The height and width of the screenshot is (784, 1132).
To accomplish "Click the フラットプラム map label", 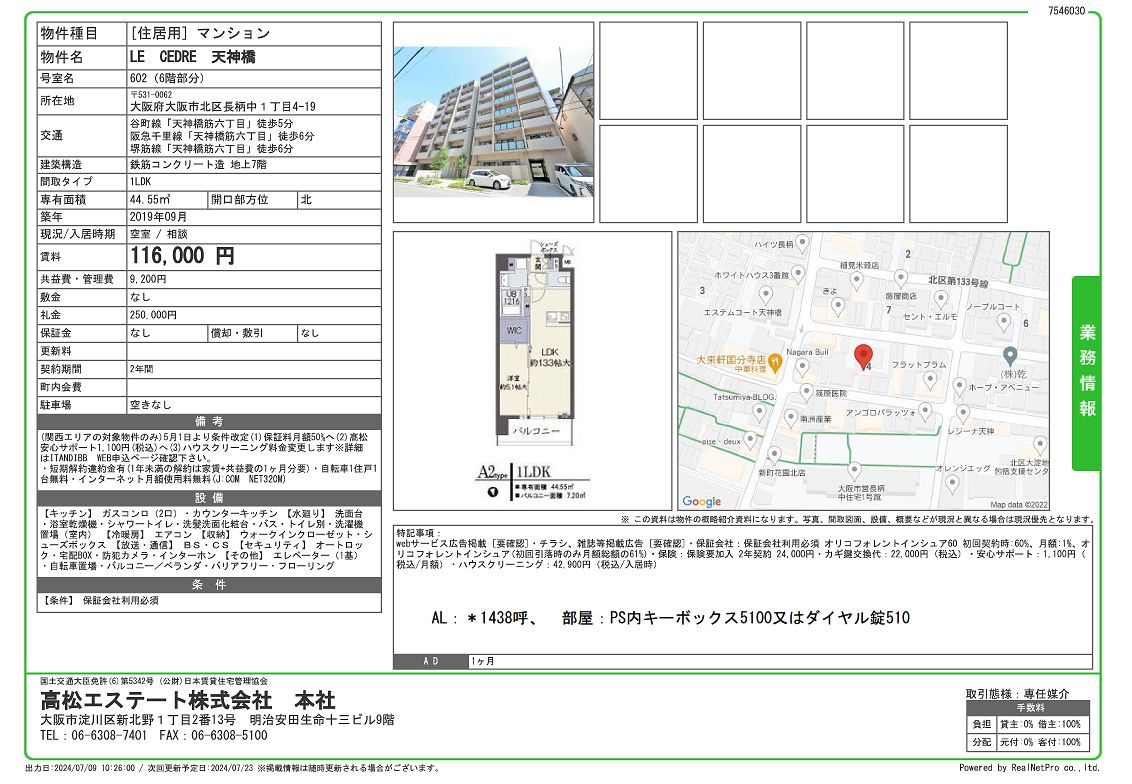I will (x=918, y=365).
